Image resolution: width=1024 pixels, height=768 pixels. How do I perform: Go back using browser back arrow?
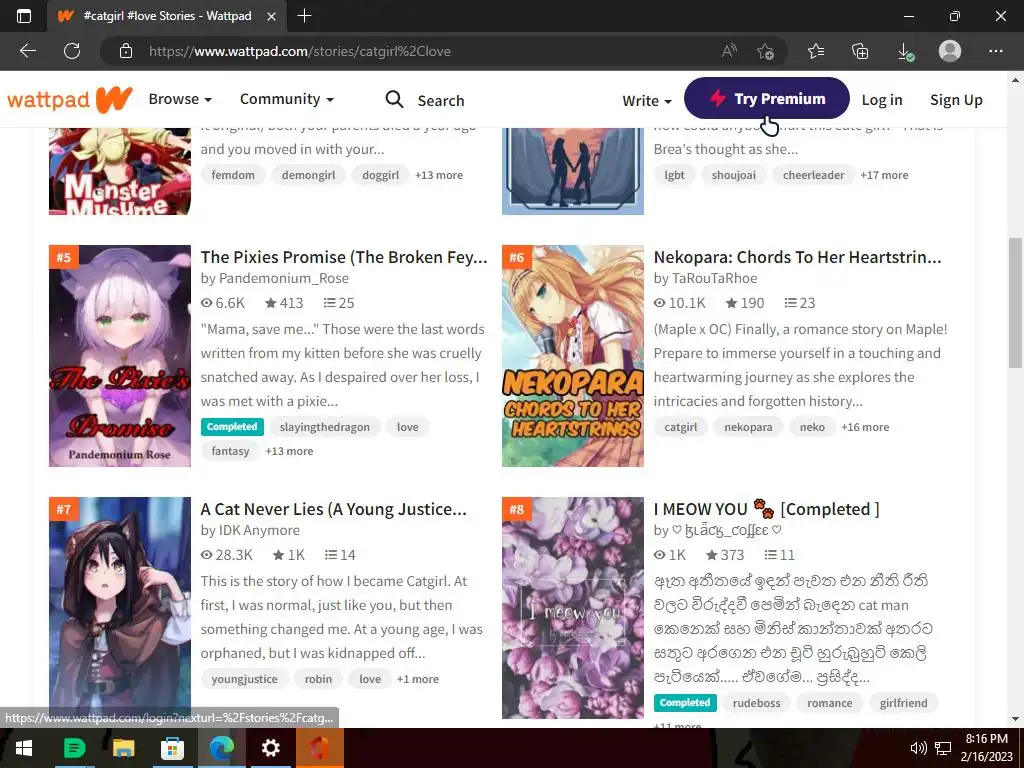coord(27,51)
